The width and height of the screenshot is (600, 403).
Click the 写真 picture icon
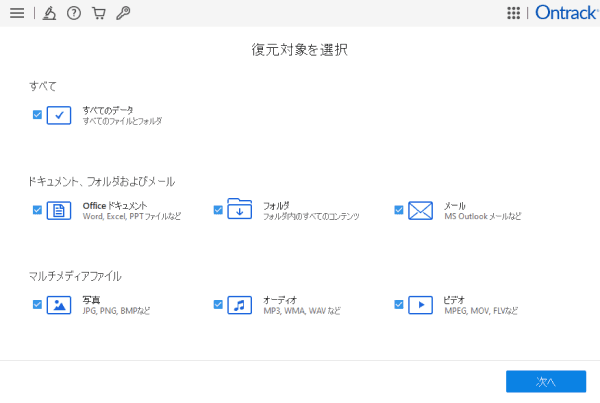click(x=59, y=305)
